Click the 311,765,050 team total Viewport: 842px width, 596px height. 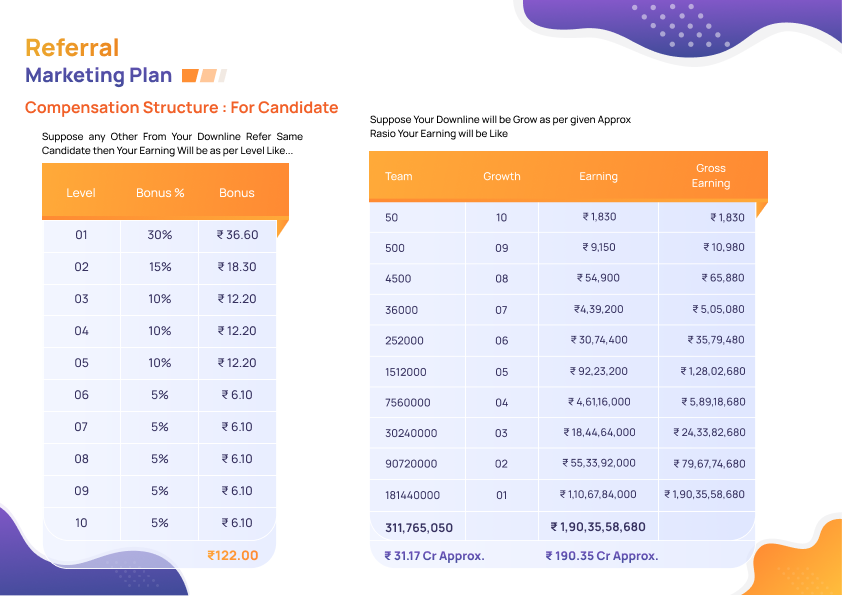tap(419, 527)
